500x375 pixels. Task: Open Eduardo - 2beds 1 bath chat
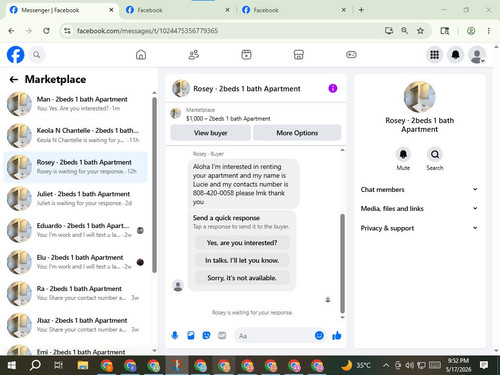[x=76, y=230]
